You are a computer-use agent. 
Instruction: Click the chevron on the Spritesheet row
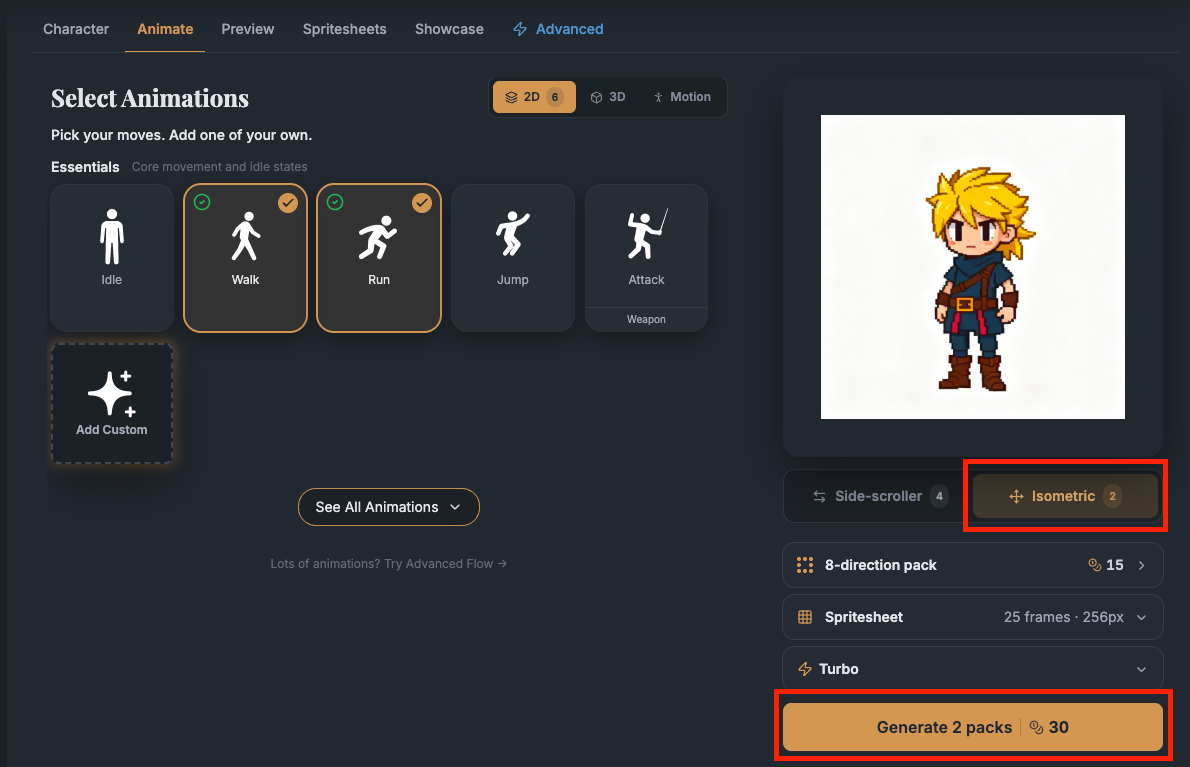(1141, 618)
